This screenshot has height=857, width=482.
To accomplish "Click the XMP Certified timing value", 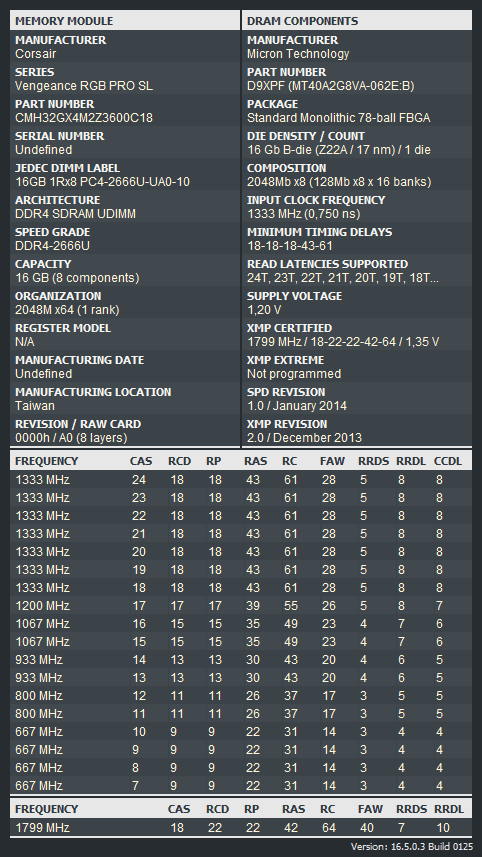I will click(343, 342).
